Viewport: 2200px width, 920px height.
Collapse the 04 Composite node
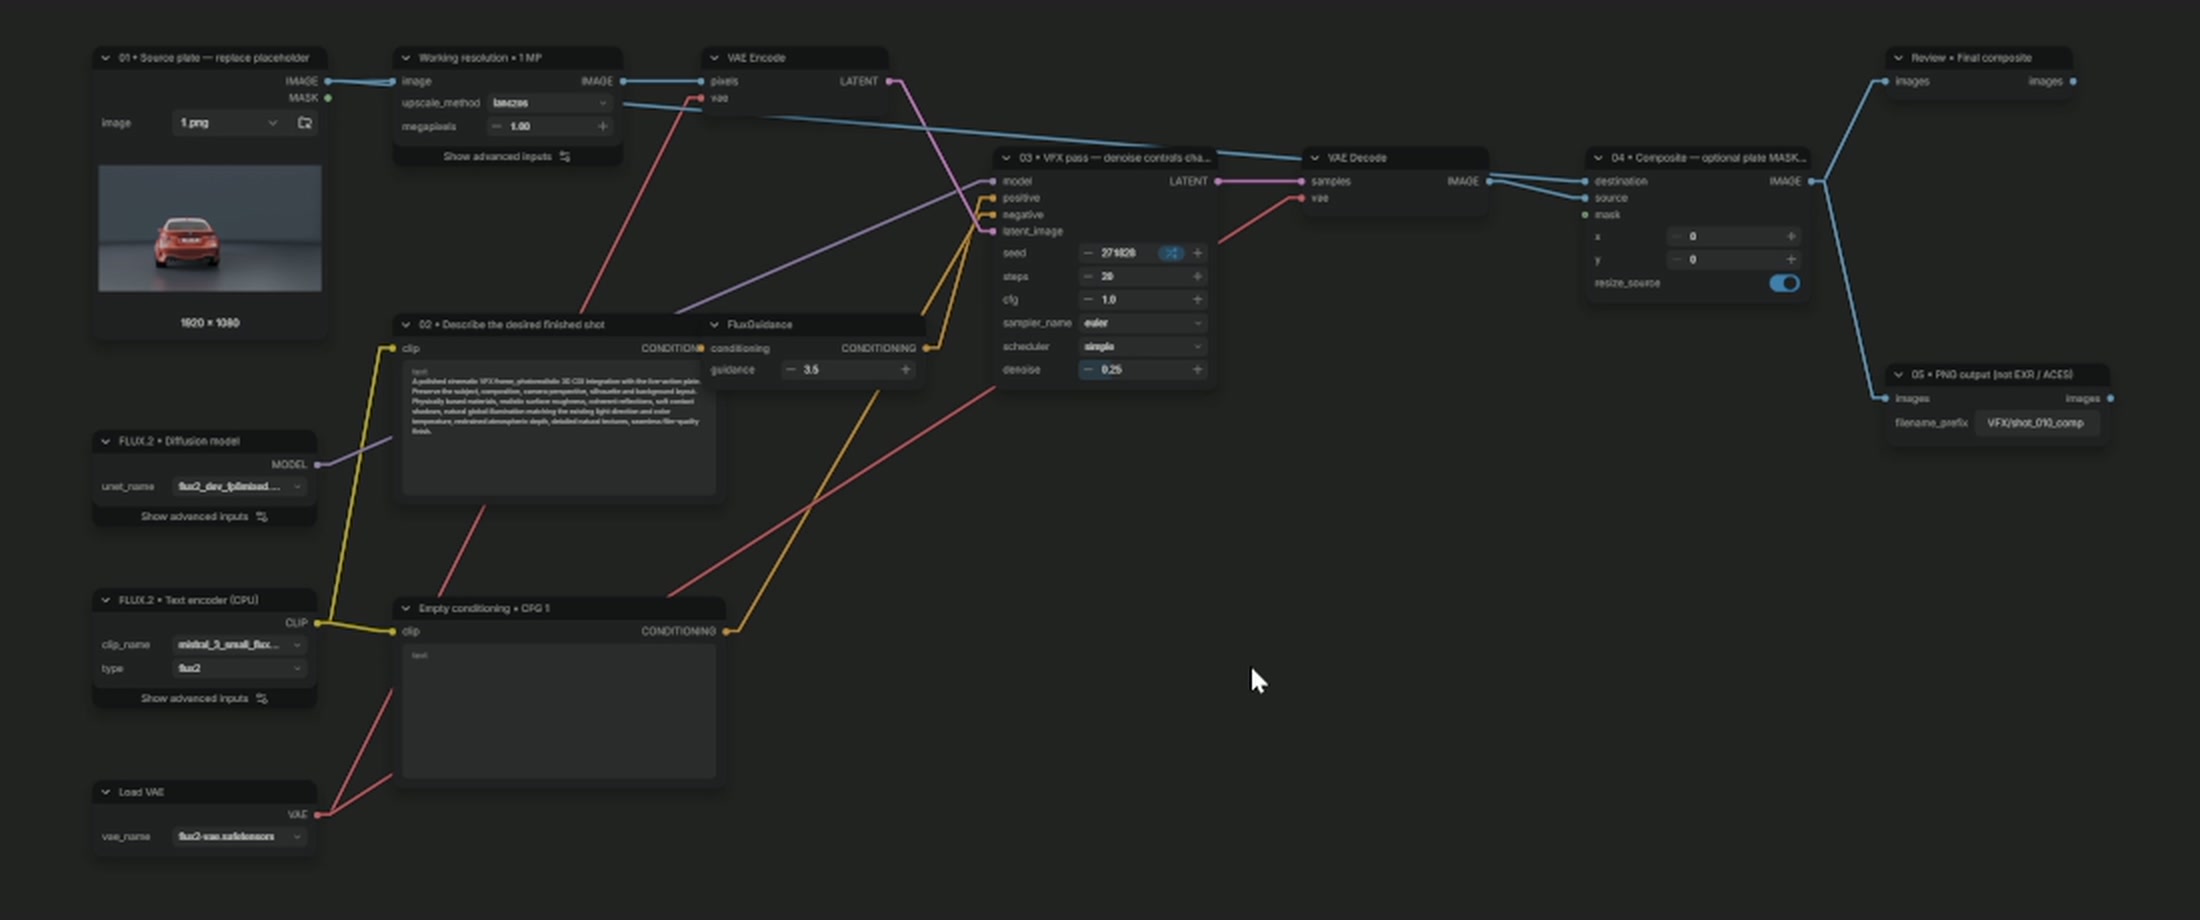[x=1598, y=158]
